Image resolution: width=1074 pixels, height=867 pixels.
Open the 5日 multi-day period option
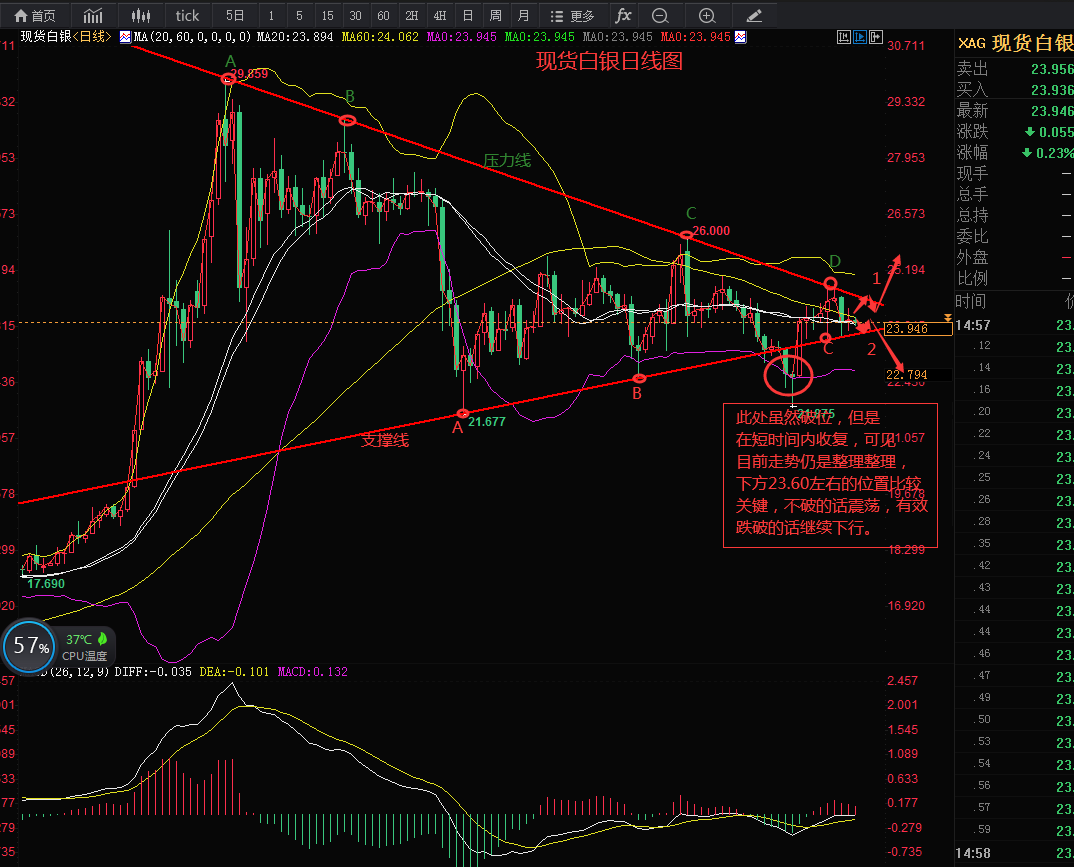click(234, 15)
